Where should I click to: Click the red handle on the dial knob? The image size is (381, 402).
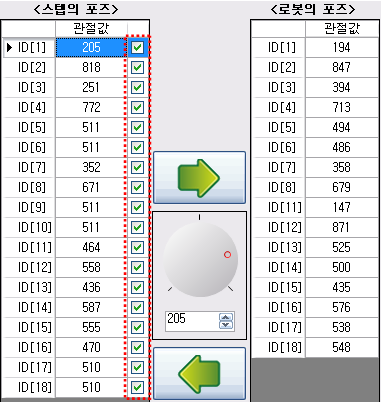227,255
